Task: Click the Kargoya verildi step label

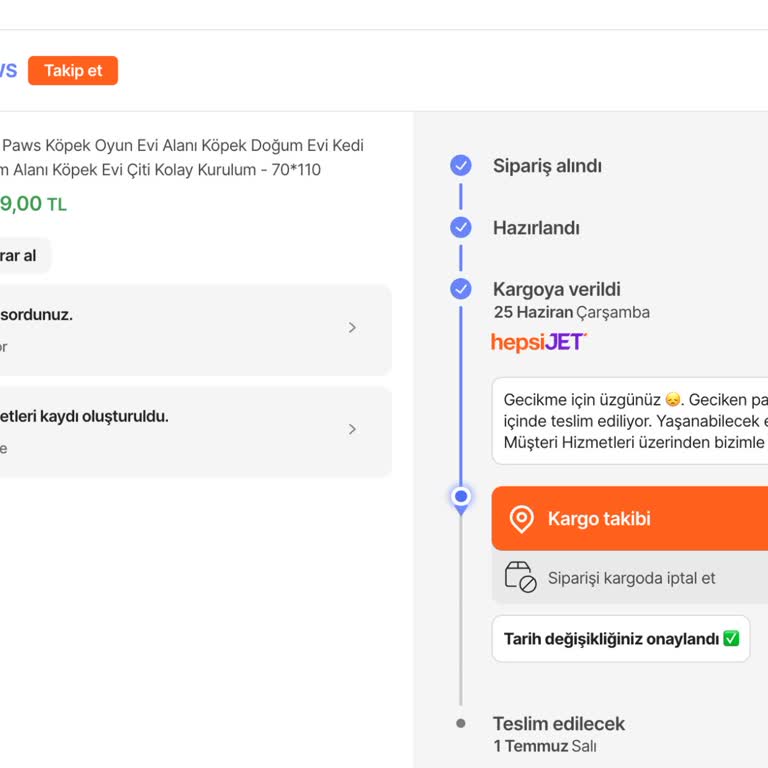Action: (x=556, y=289)
